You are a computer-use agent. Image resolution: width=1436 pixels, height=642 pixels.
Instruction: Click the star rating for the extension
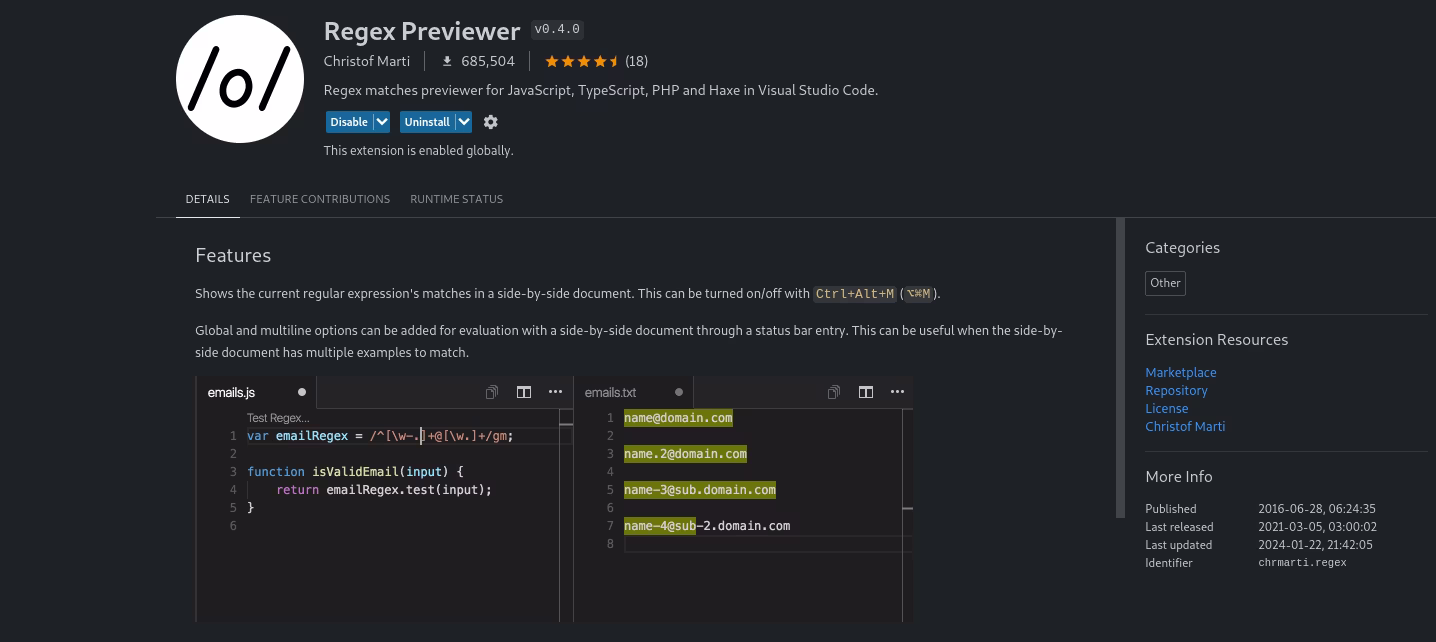pyautogui.click(x=583, y=61)
